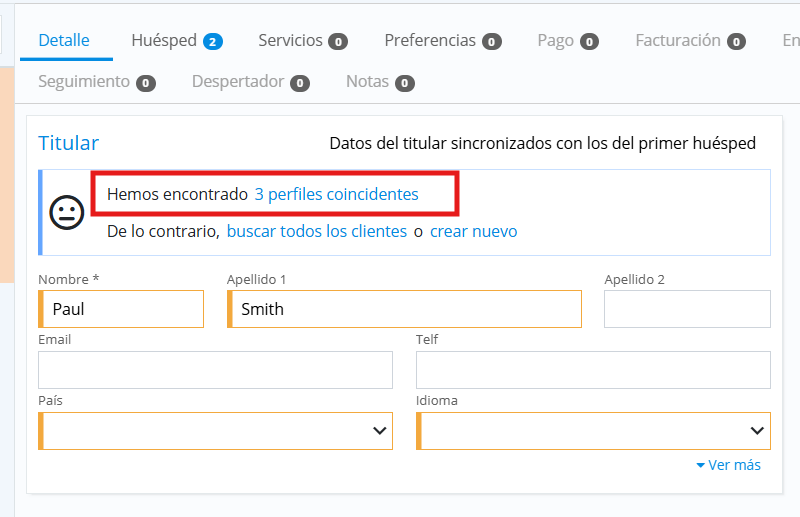Focus the Apellido 1 field with Smith
The width and height of the screenshot is (800, 517).
pos(405,309)
